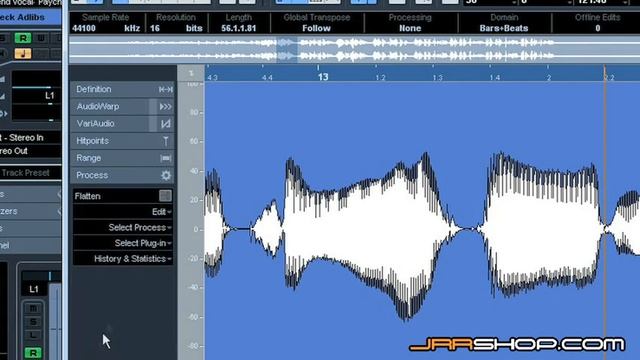Open the Track Preset selector

tap(31, 173)
